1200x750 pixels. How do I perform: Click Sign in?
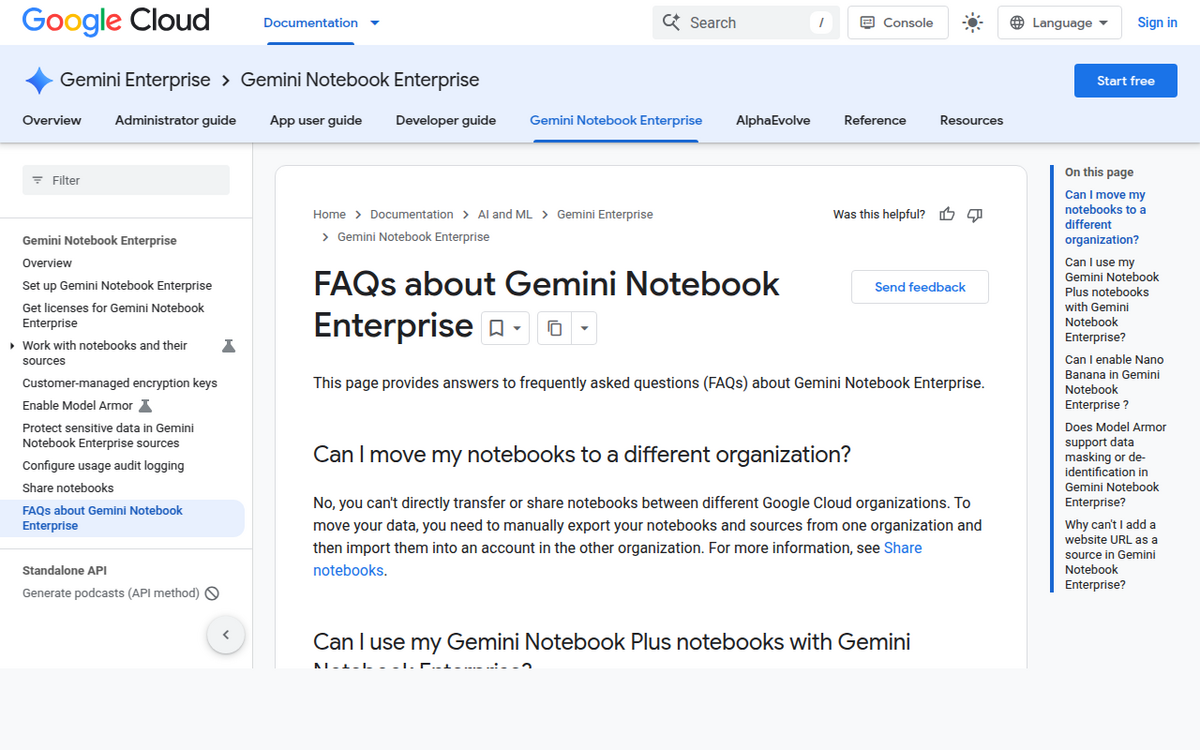1157,23
